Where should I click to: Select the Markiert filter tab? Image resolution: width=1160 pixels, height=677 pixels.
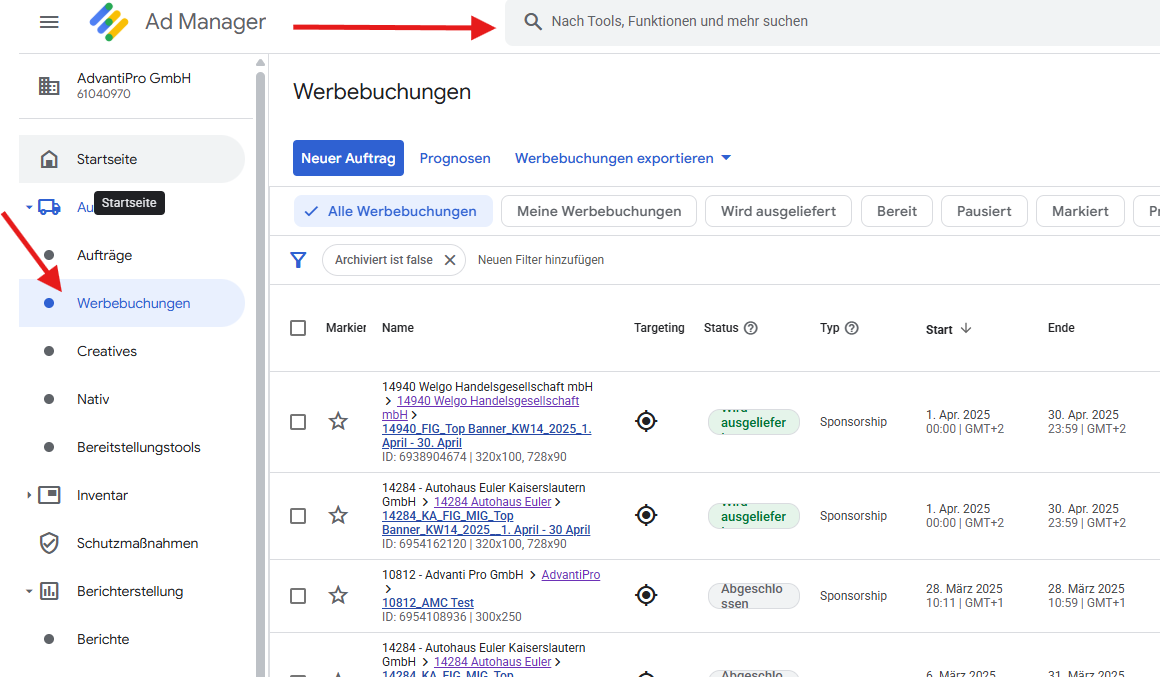1080,211
